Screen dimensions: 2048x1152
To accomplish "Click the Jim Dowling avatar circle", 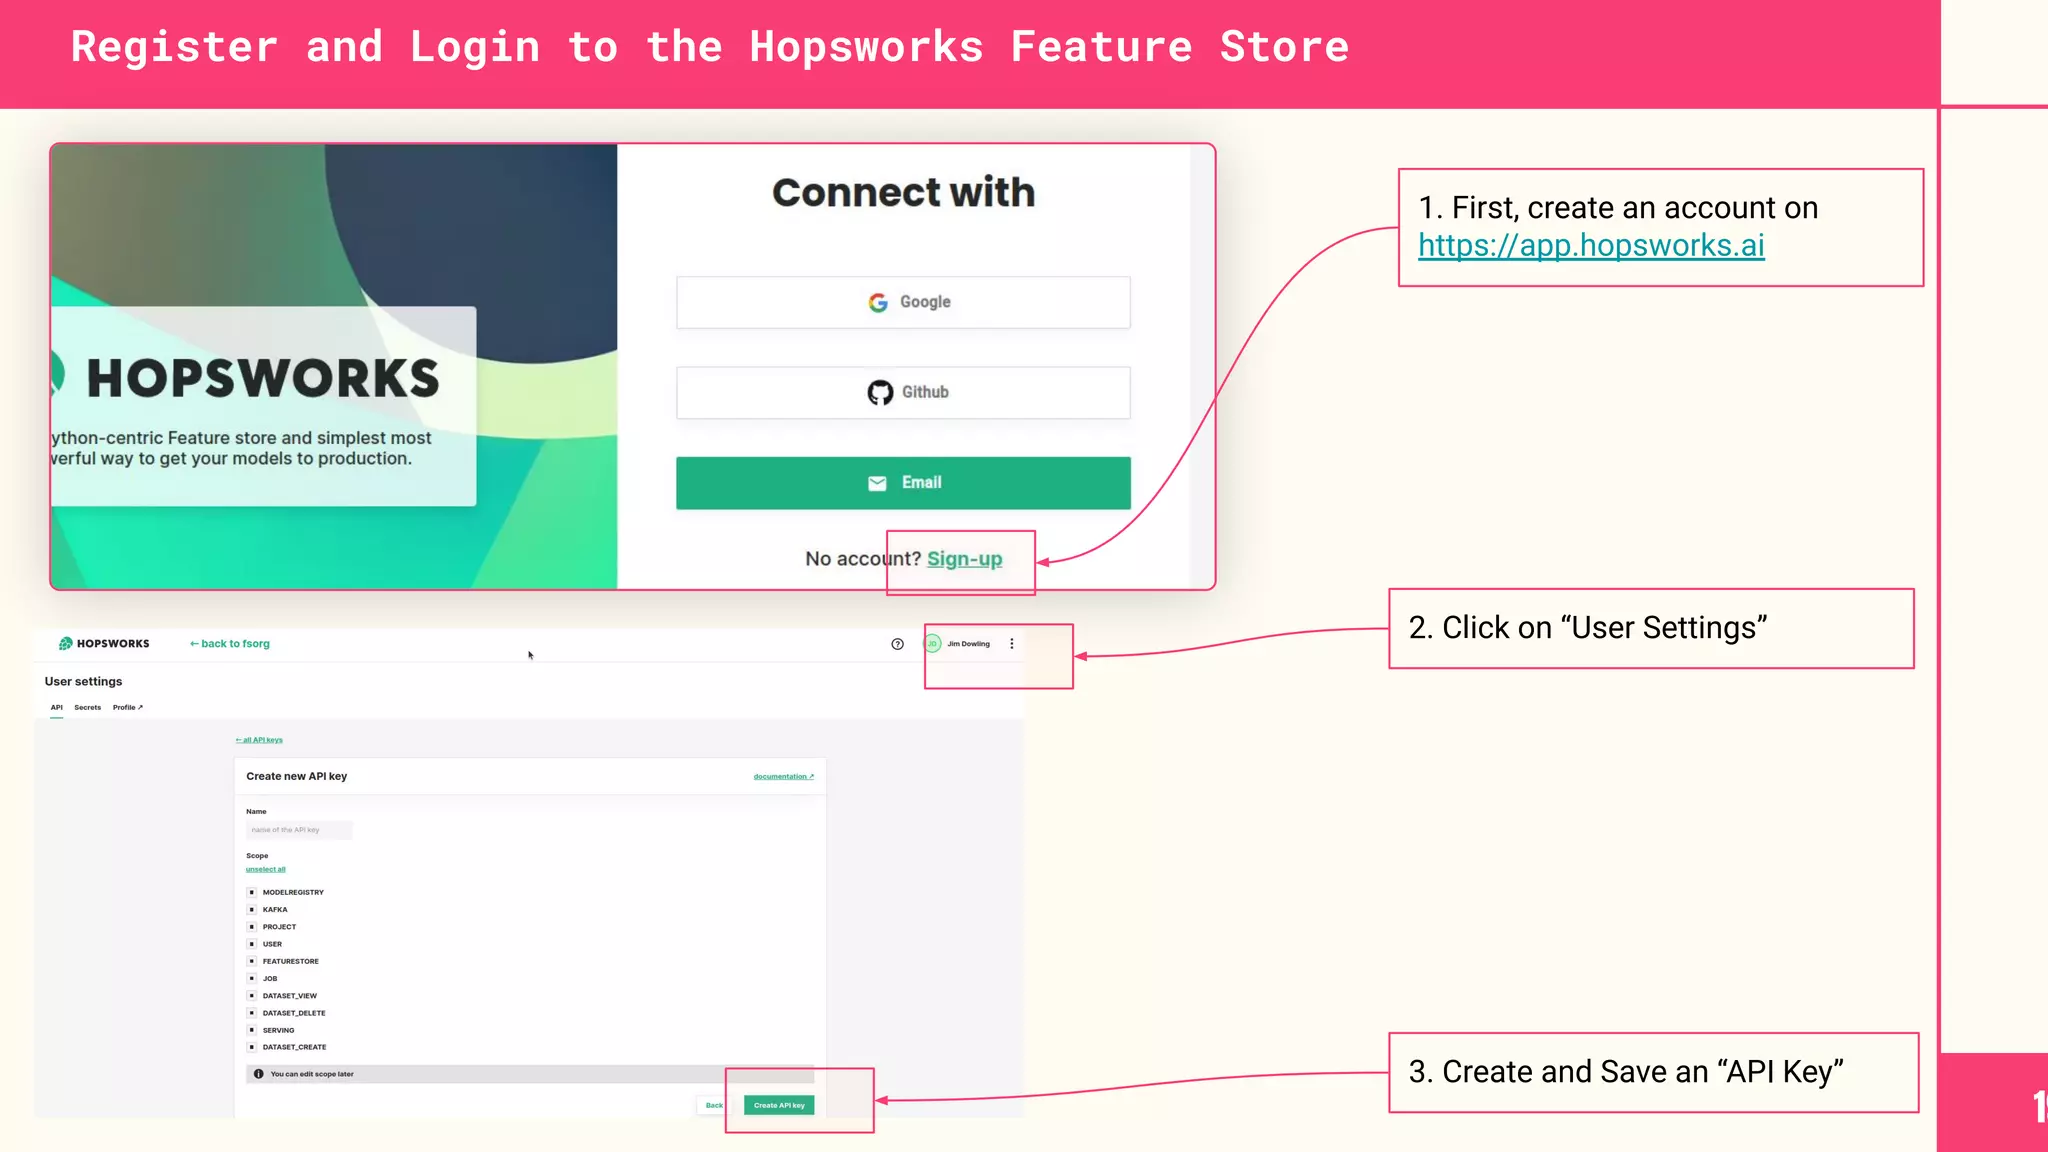I will click(932, 644).
